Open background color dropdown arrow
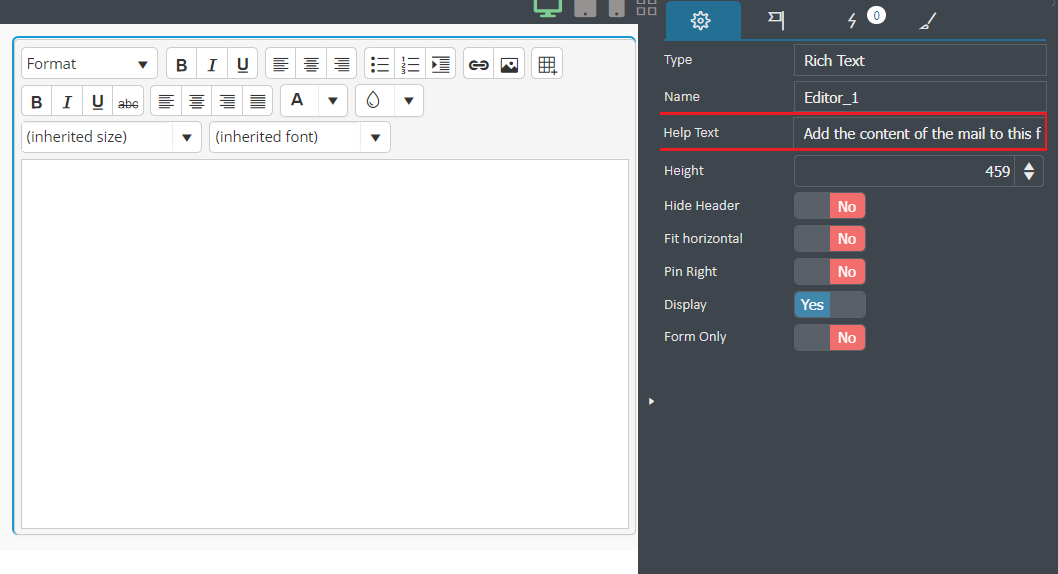This screenshot has height=574, width=1058. 408,101
